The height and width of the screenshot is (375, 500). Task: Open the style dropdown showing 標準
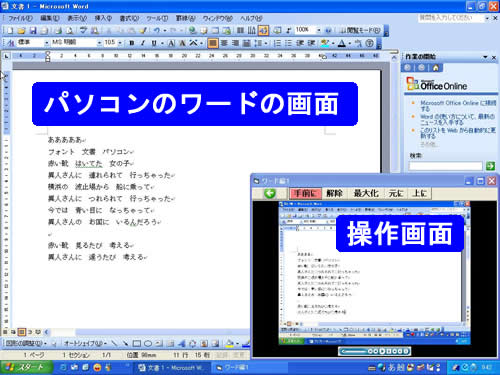[46, 43]
